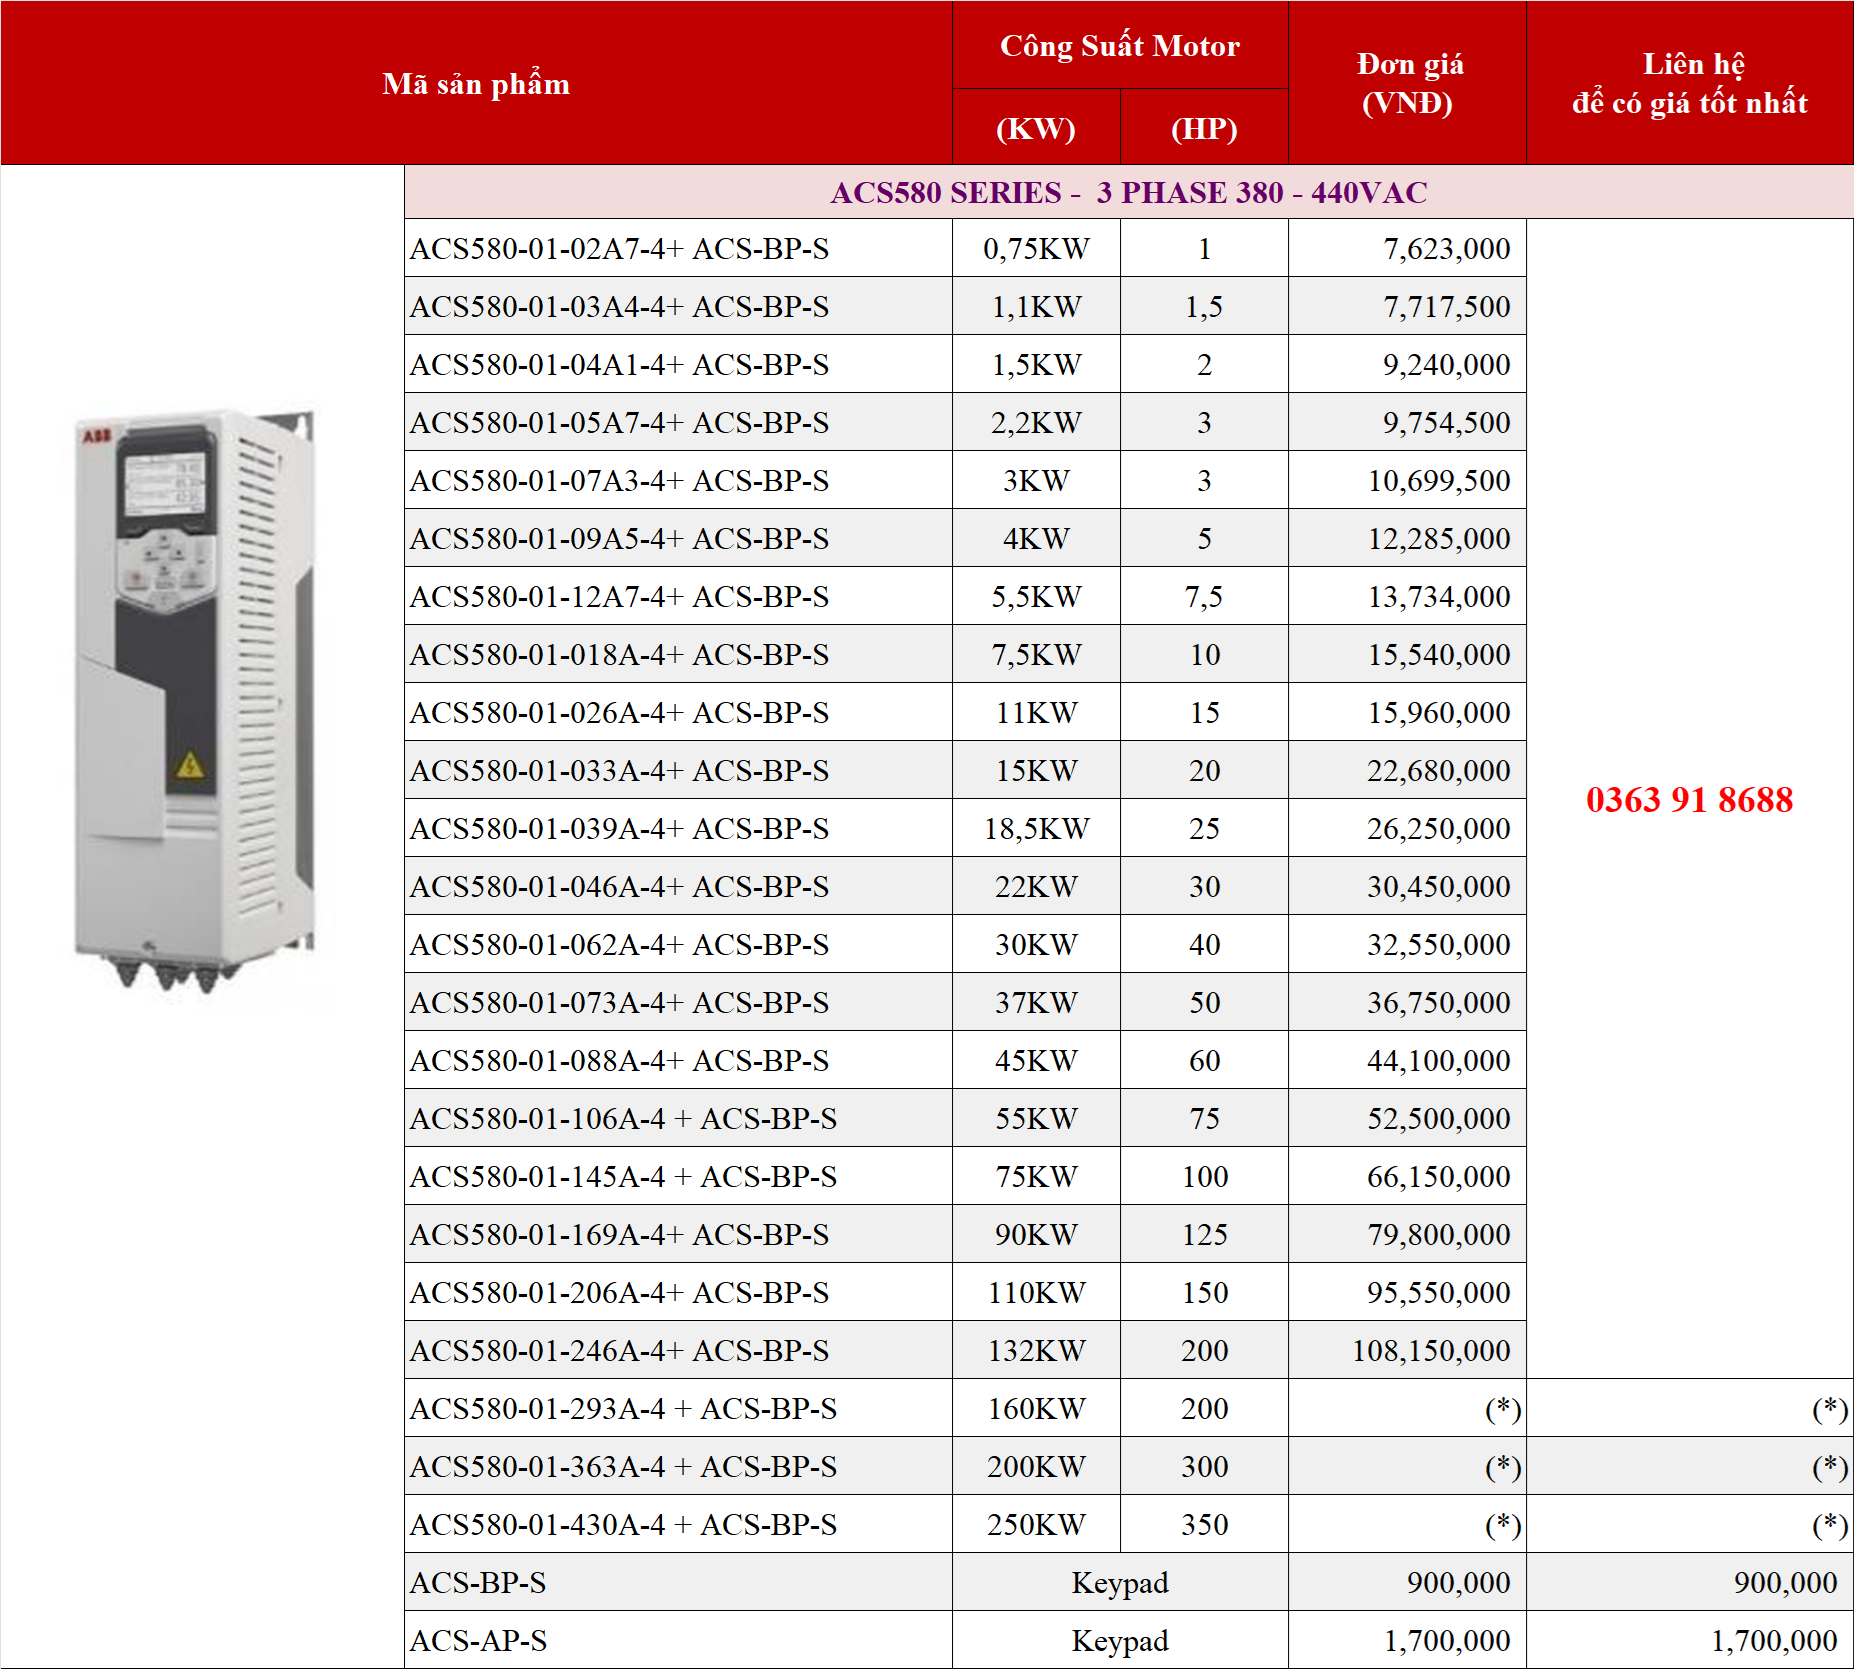
Task: Select the price 12,285,000
Action: 1439,539
